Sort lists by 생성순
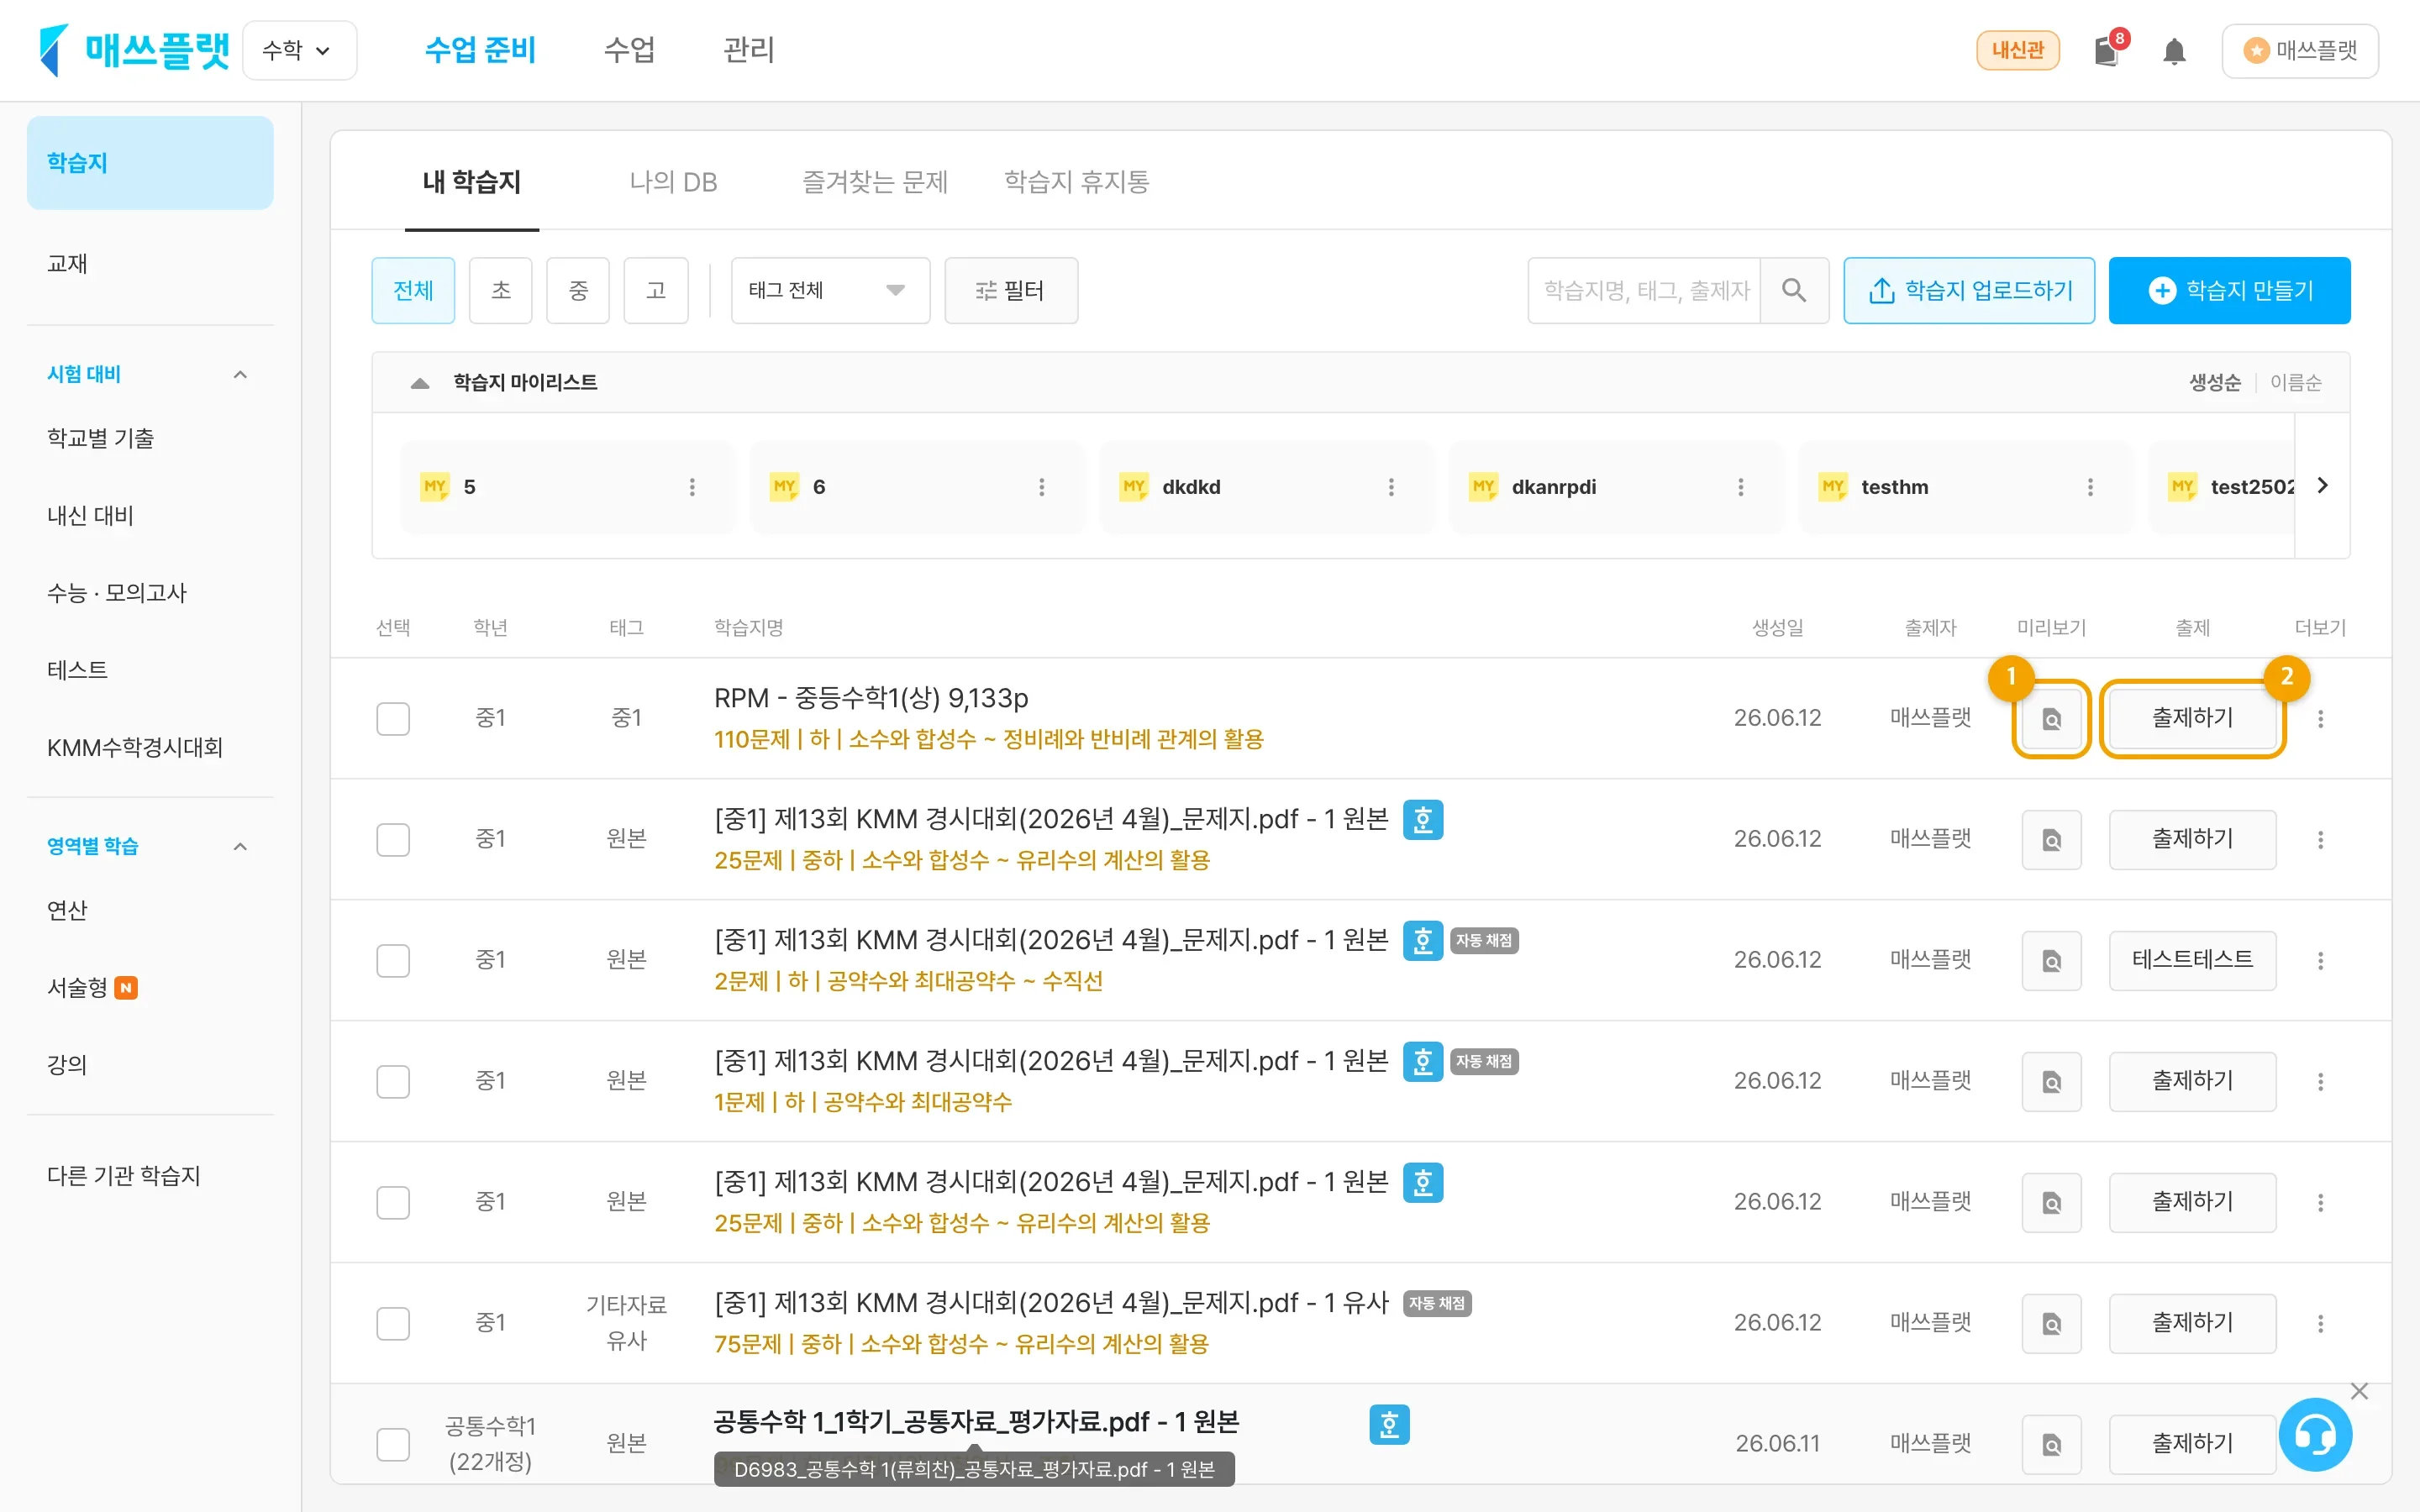 (2215, 383)
